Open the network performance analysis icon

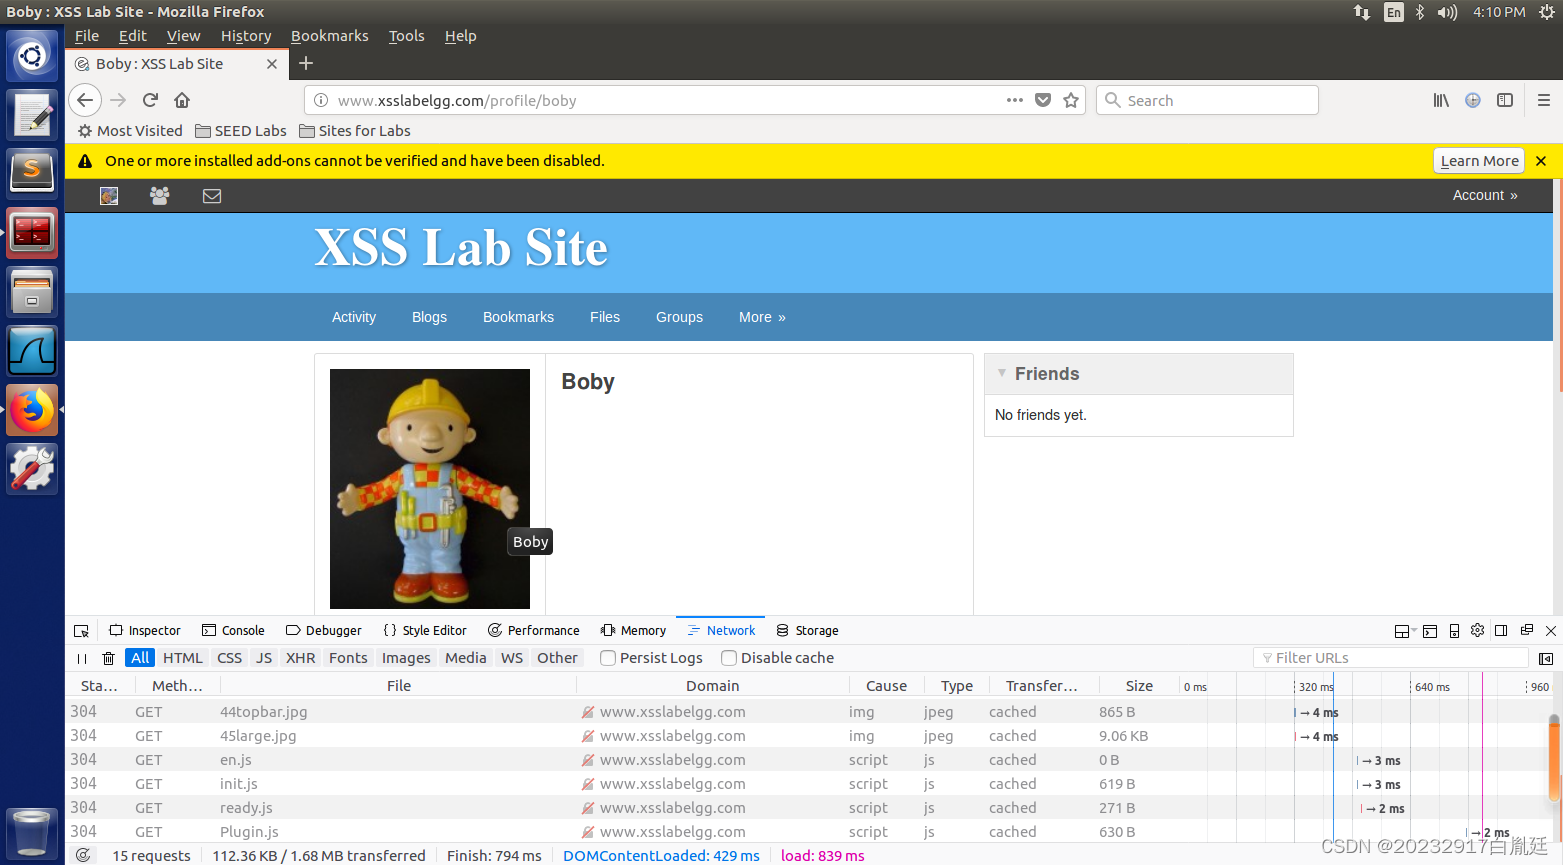(x=83, y=855)
